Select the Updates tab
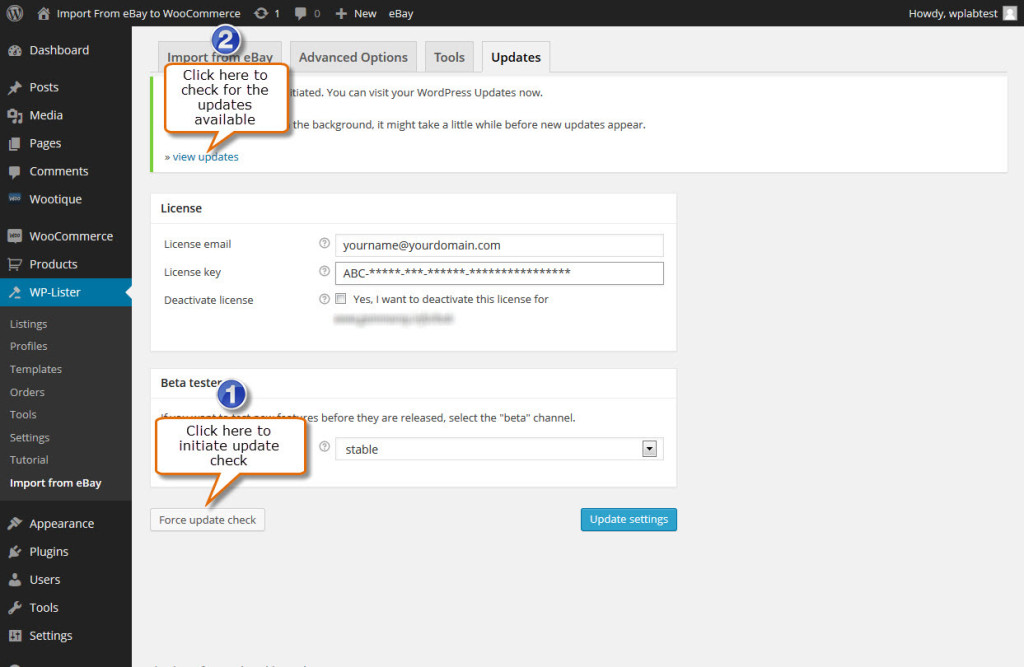Screen dimensions: 1024x667 coord(516,57)
